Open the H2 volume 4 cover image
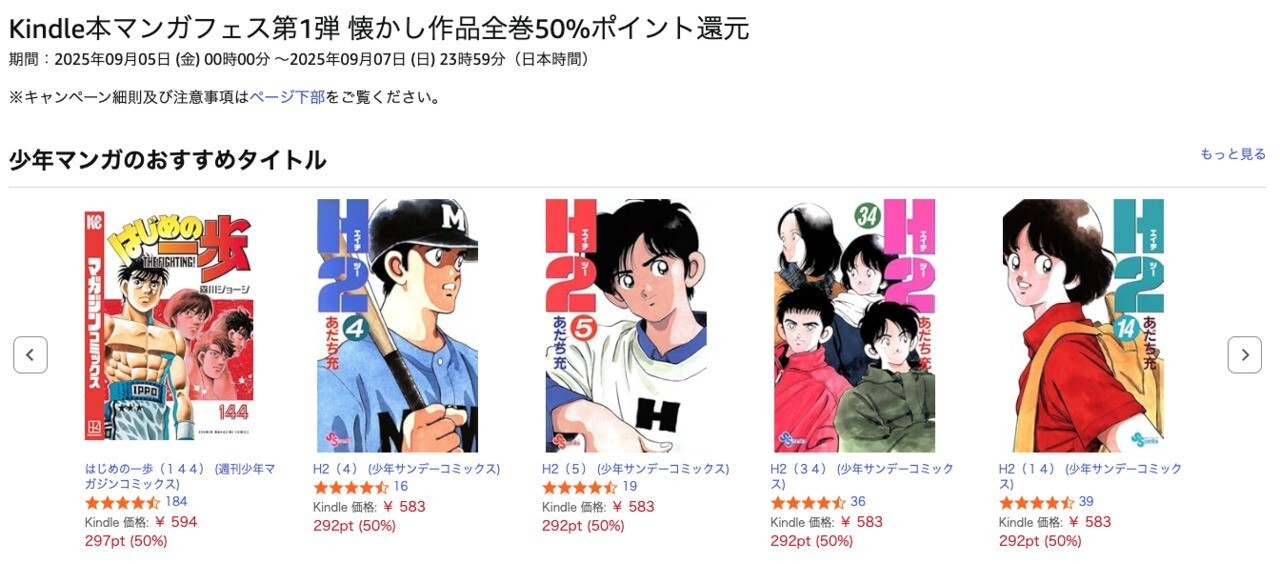 tap(397, 325)
